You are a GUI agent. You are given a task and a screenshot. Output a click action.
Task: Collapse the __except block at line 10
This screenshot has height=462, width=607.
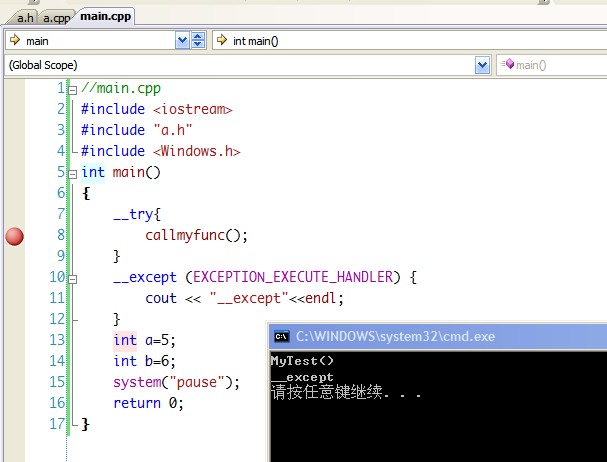point(72,279)
